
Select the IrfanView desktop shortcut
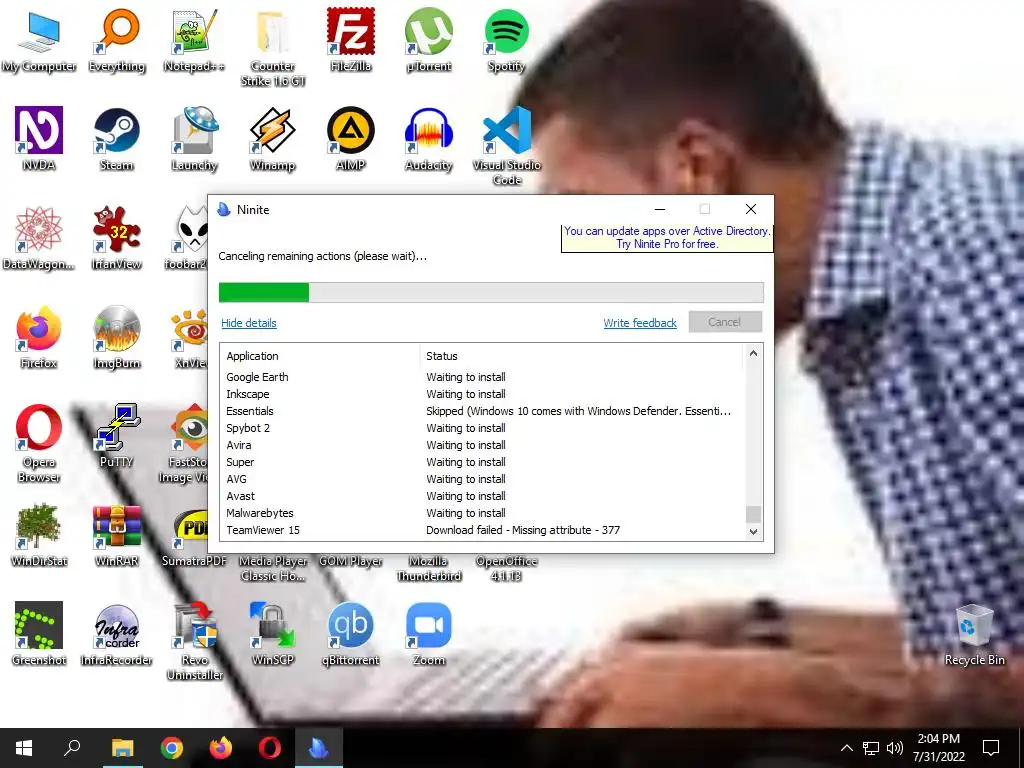coord(117,238)
